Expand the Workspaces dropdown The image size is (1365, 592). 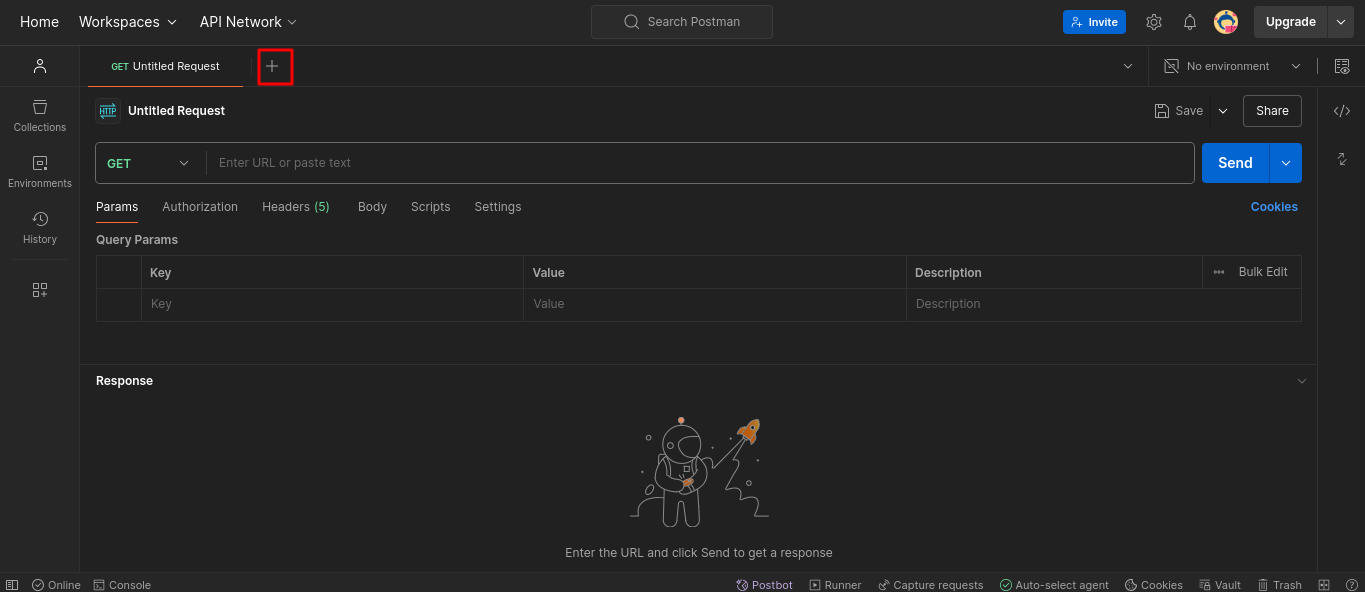(128, 22)
